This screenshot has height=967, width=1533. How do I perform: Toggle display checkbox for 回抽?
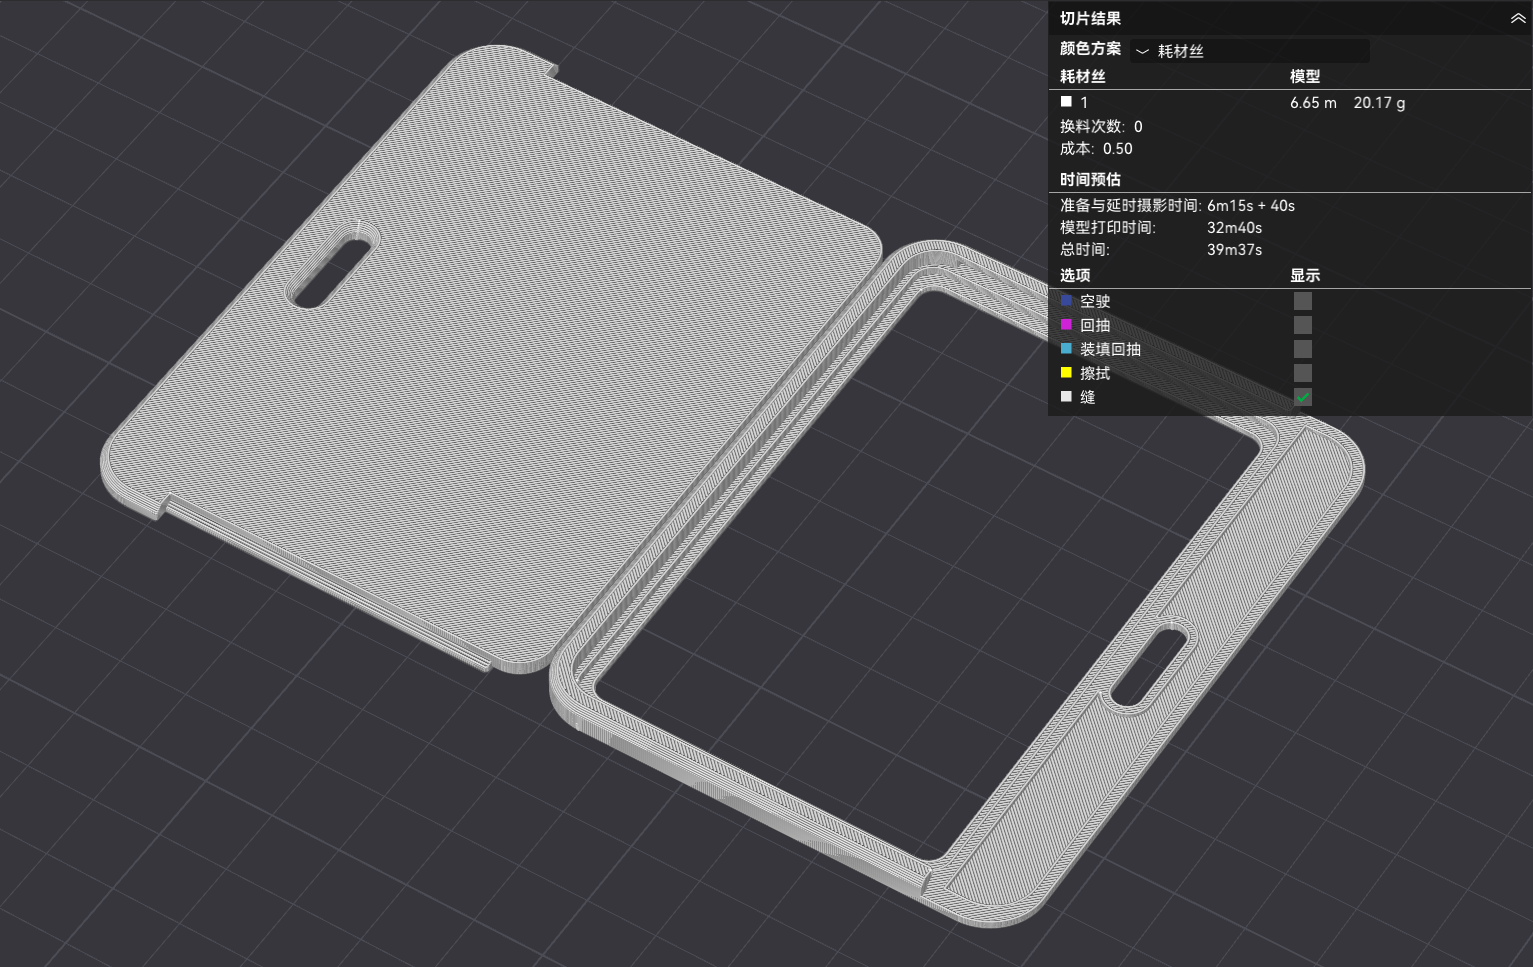(x=1302, y=325)
